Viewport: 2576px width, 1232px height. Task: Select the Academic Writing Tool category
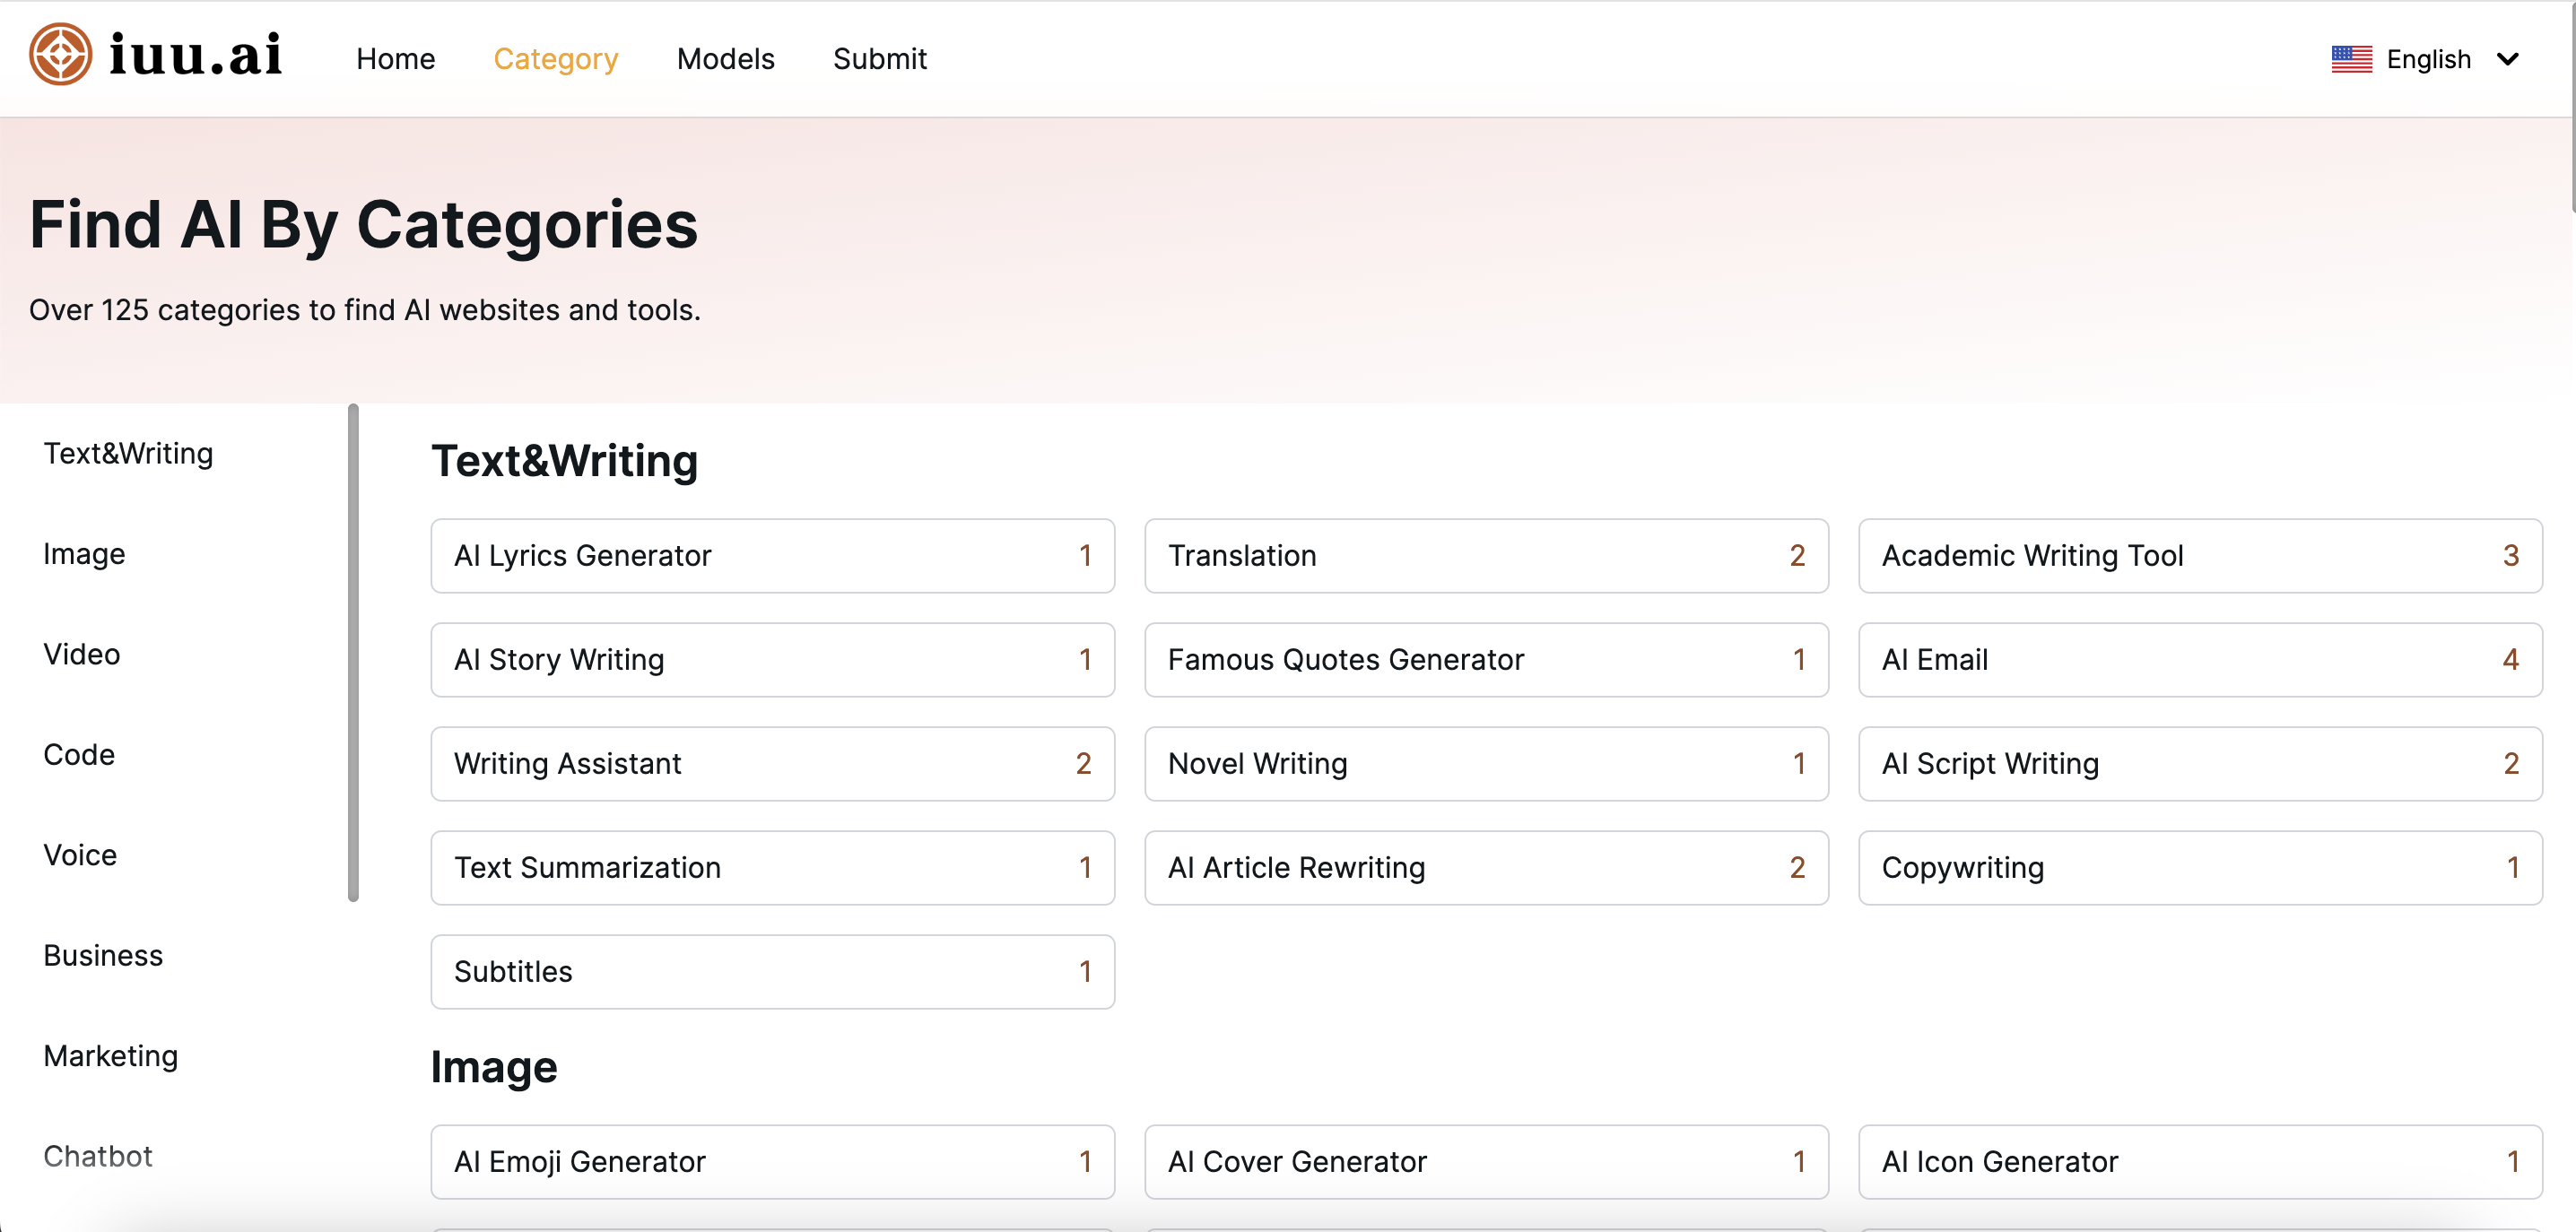(x=2199, y=555)
